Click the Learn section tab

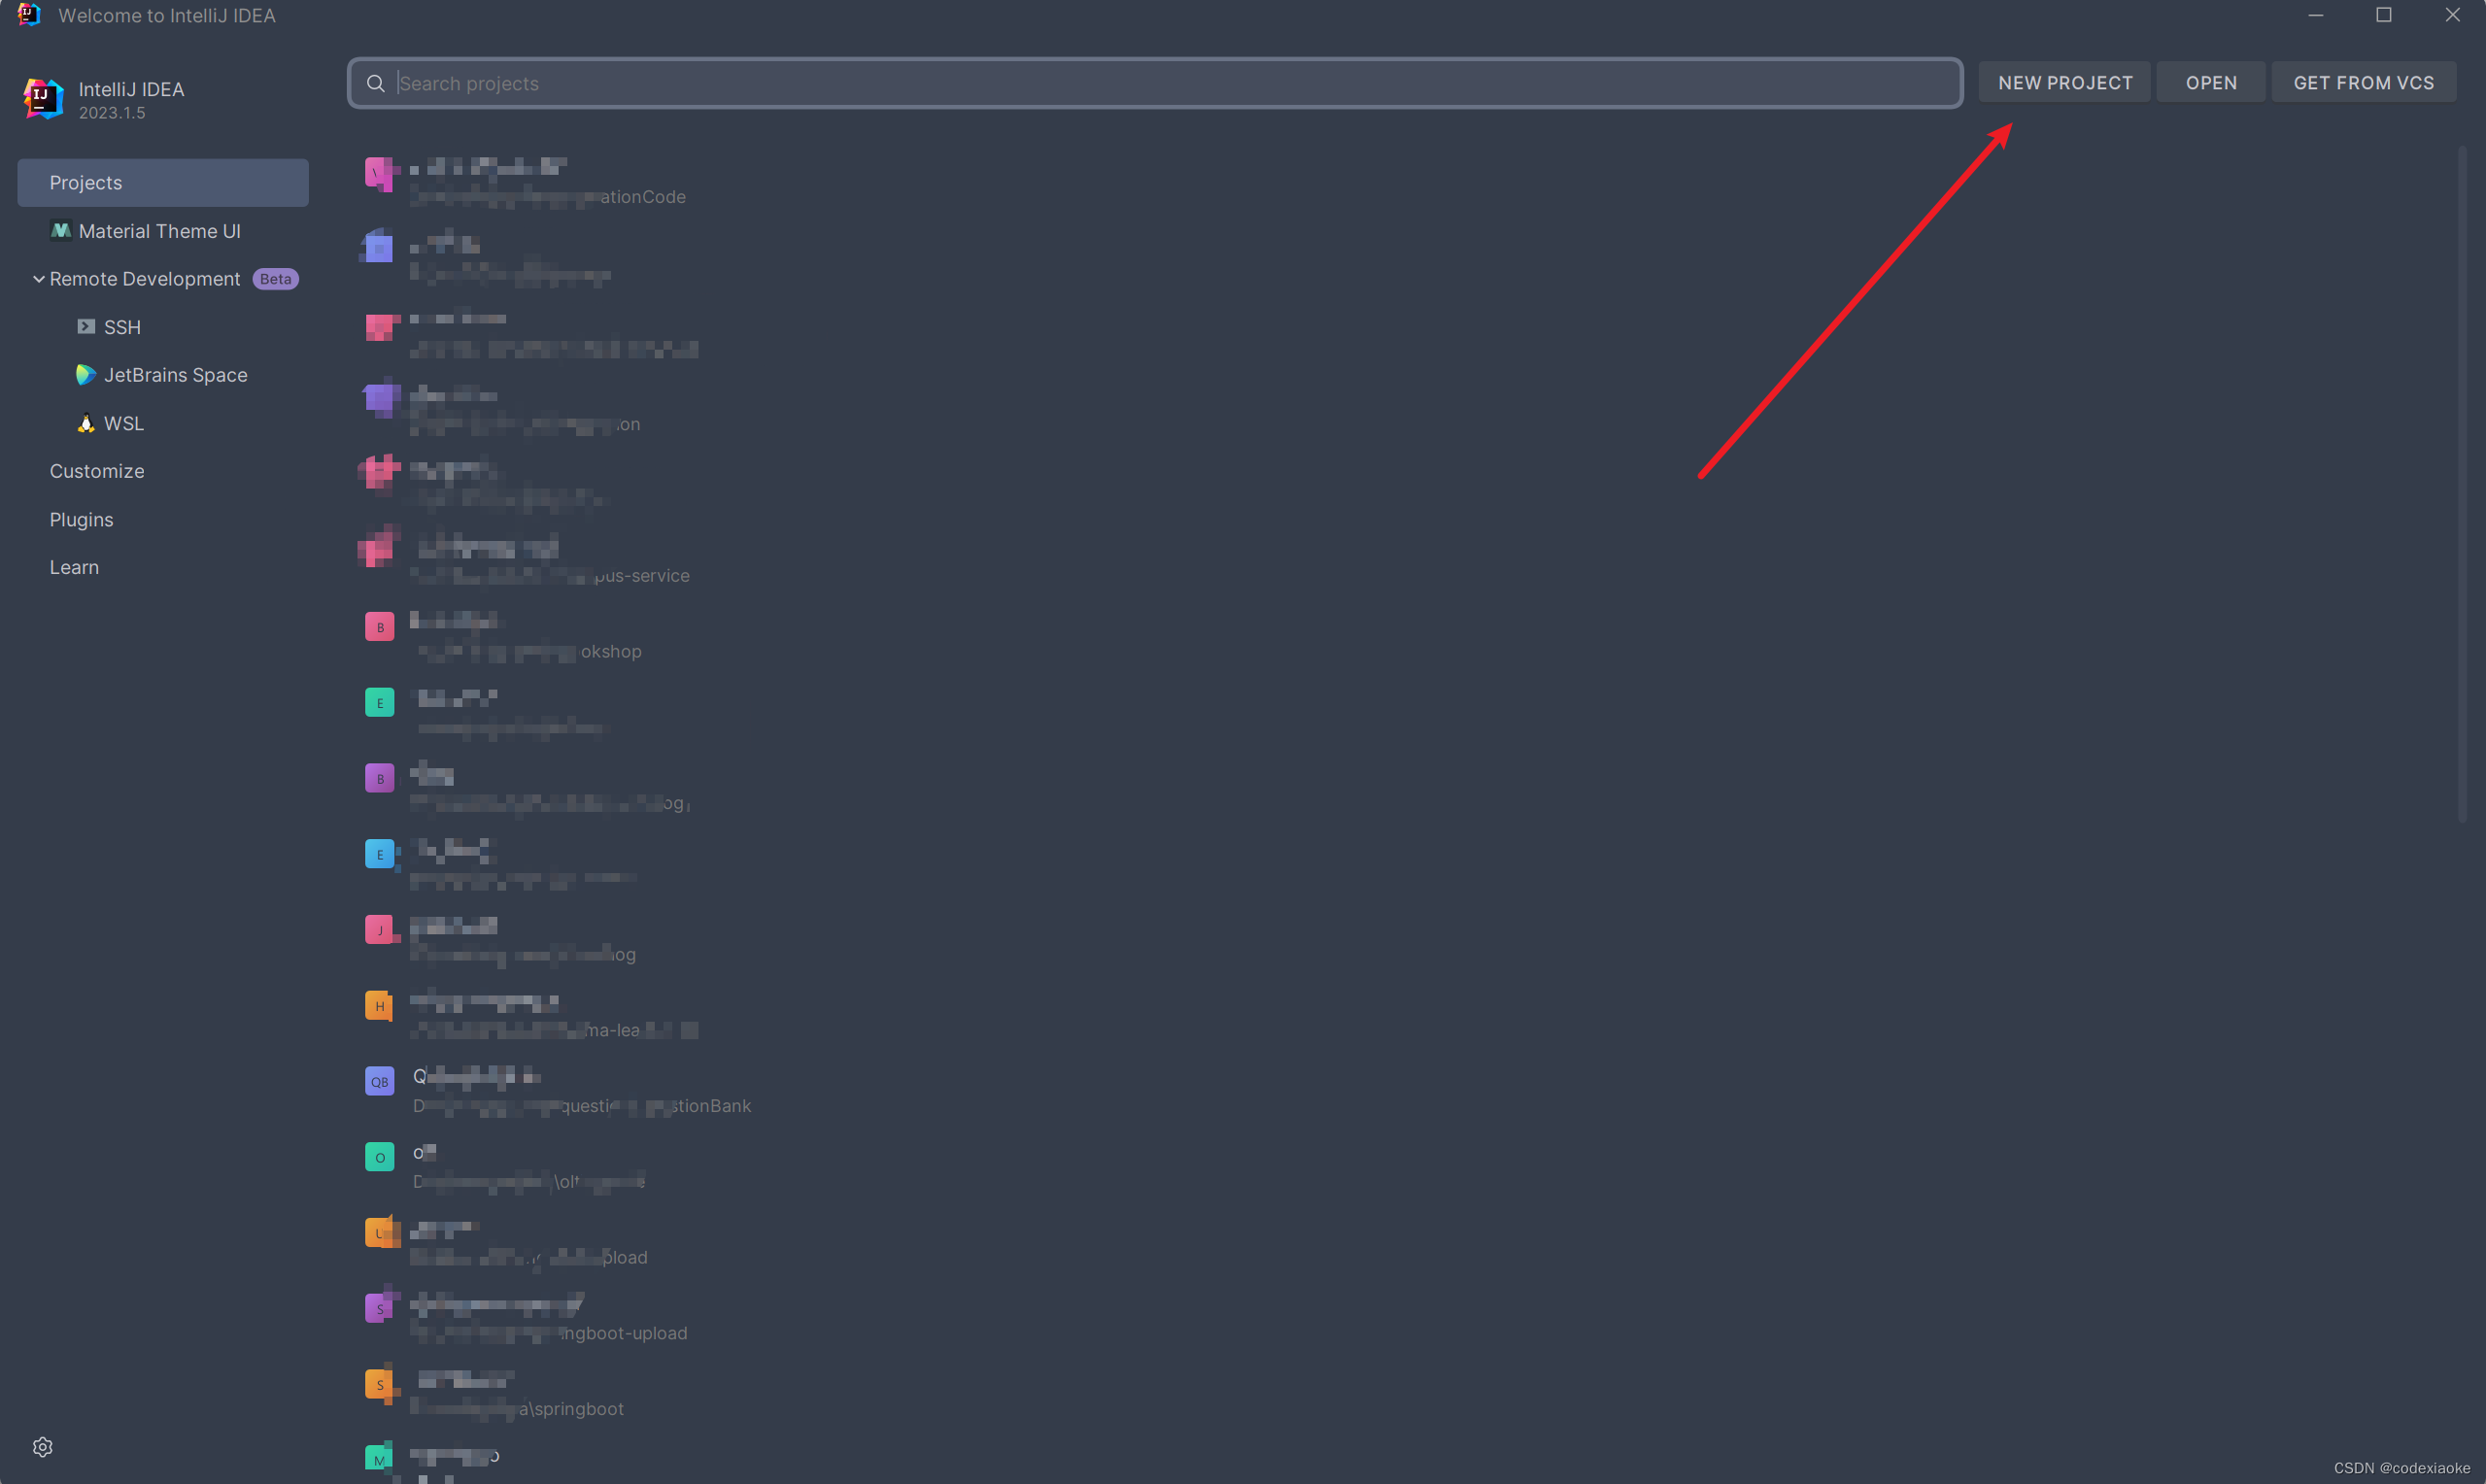pos(74,567)
